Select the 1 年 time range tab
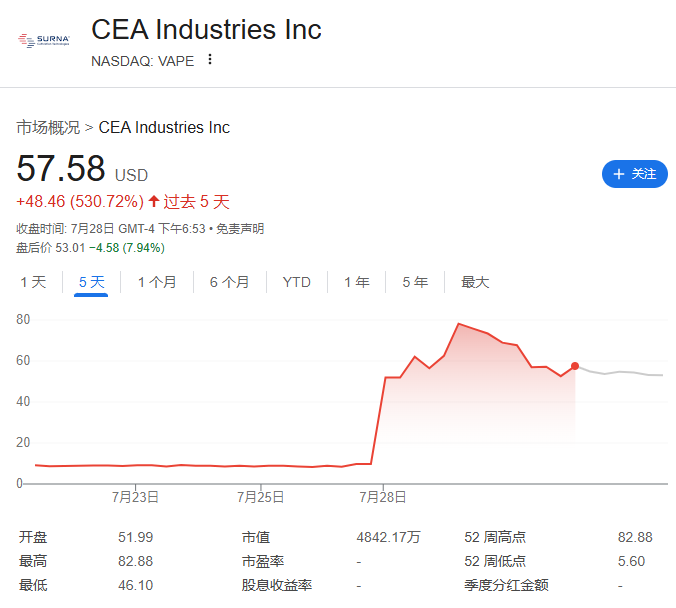676x608 pixels. [x=357, y=282]
